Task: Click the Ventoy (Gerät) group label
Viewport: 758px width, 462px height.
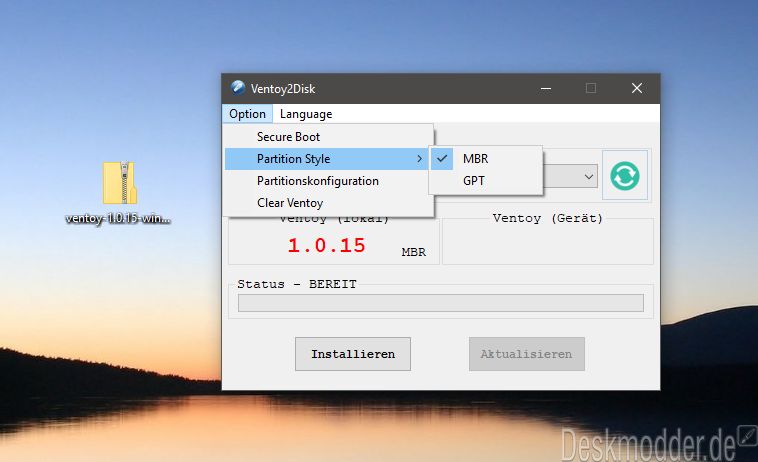Action: coord(548,218)
